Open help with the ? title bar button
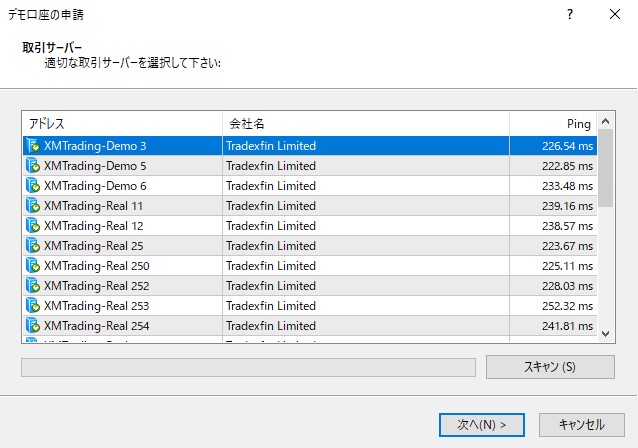The height and width of the screenshot is (448, 638). pyautogui.click(x=569, y=15)
